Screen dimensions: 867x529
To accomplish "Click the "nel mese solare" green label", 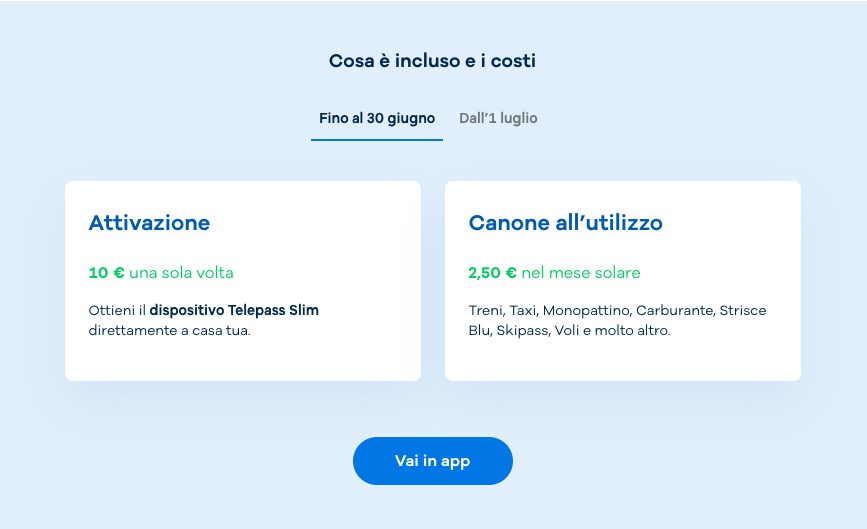I will 581,273.
